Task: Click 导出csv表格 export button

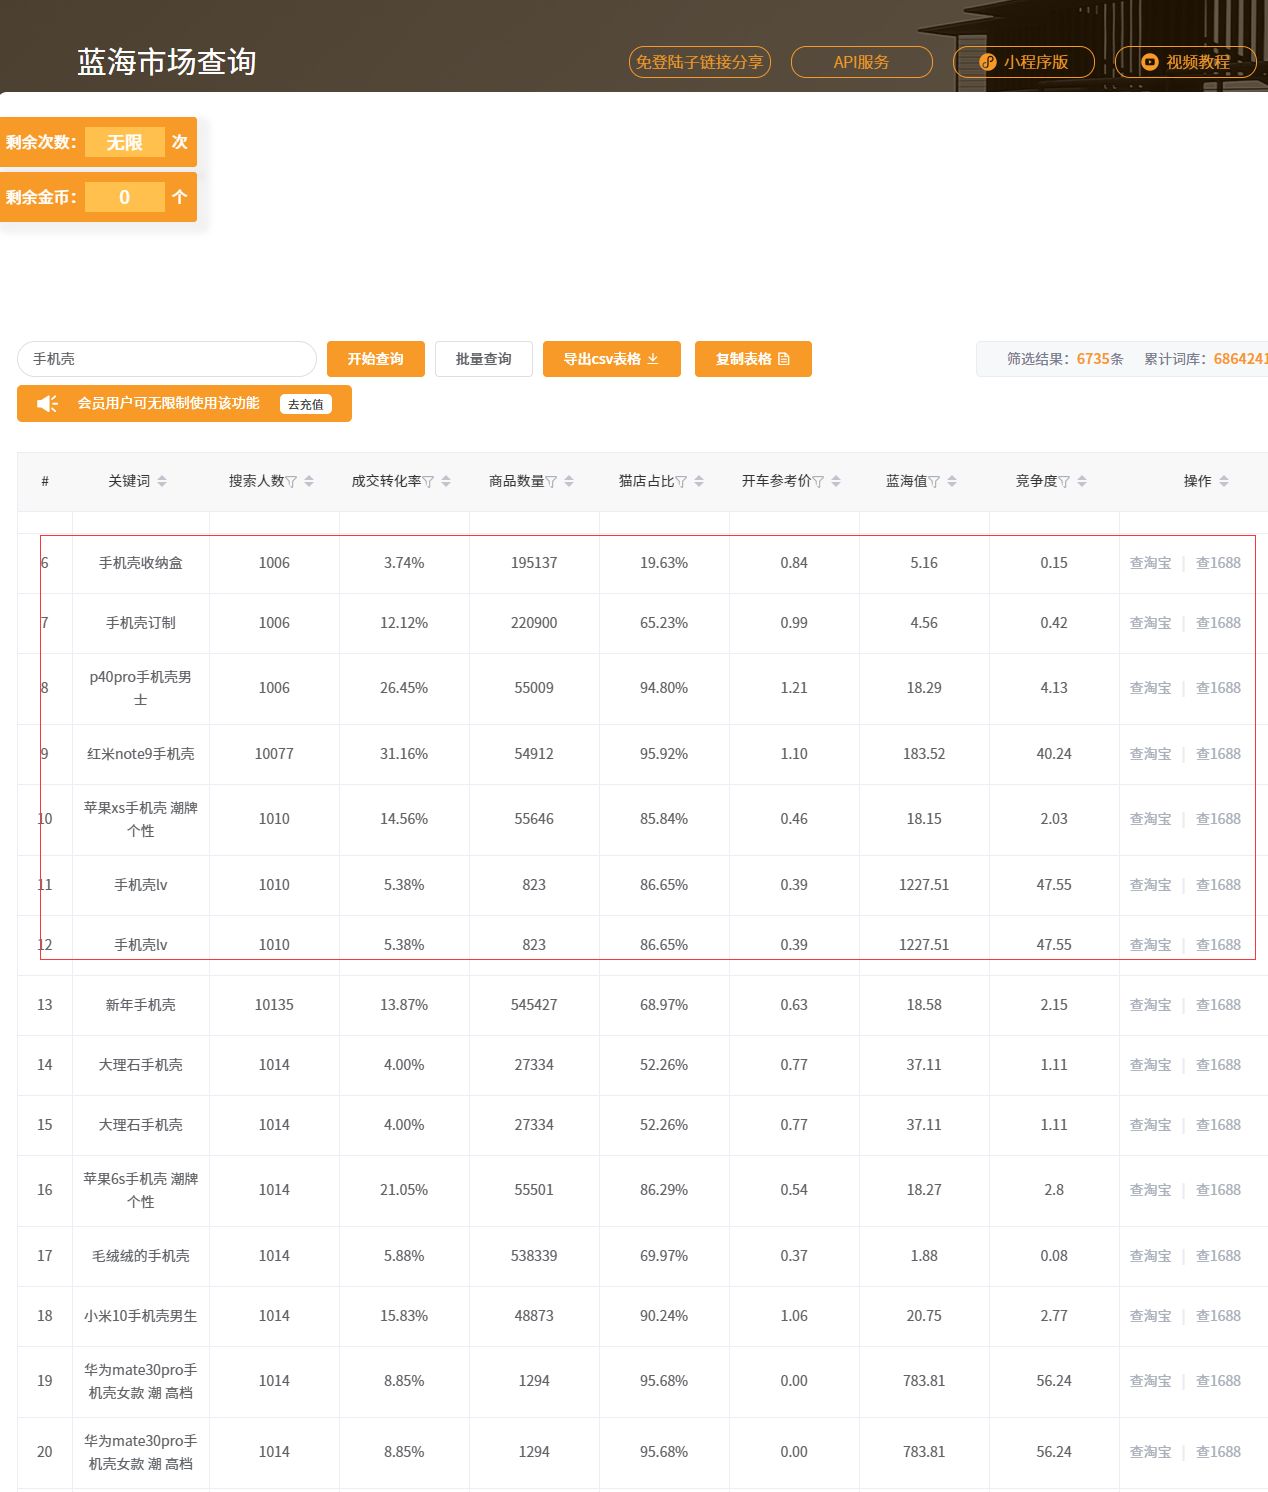Action: (x=612, y=359)
